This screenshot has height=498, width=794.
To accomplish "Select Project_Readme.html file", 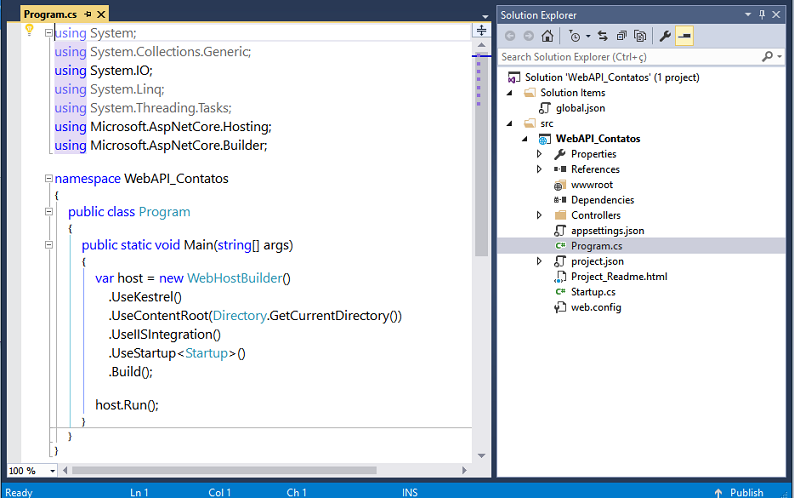I will click(619, 277).
